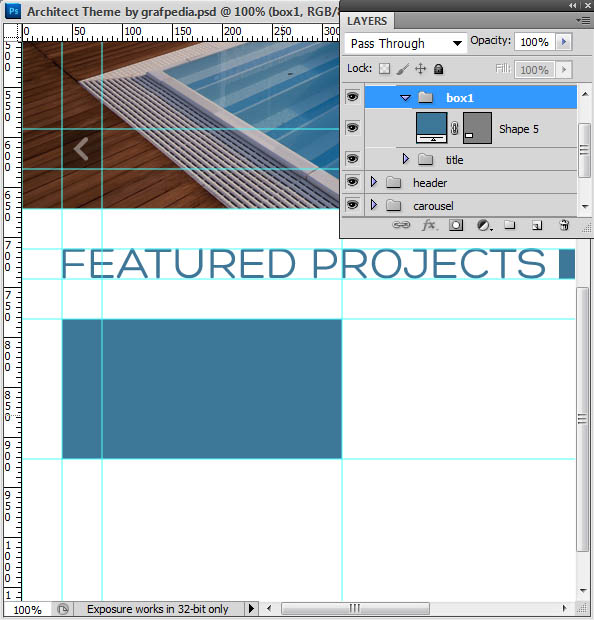
Task: Click the horizontal scrollbar right arrow
Action: pyautogui.click(x=564, y=608)
